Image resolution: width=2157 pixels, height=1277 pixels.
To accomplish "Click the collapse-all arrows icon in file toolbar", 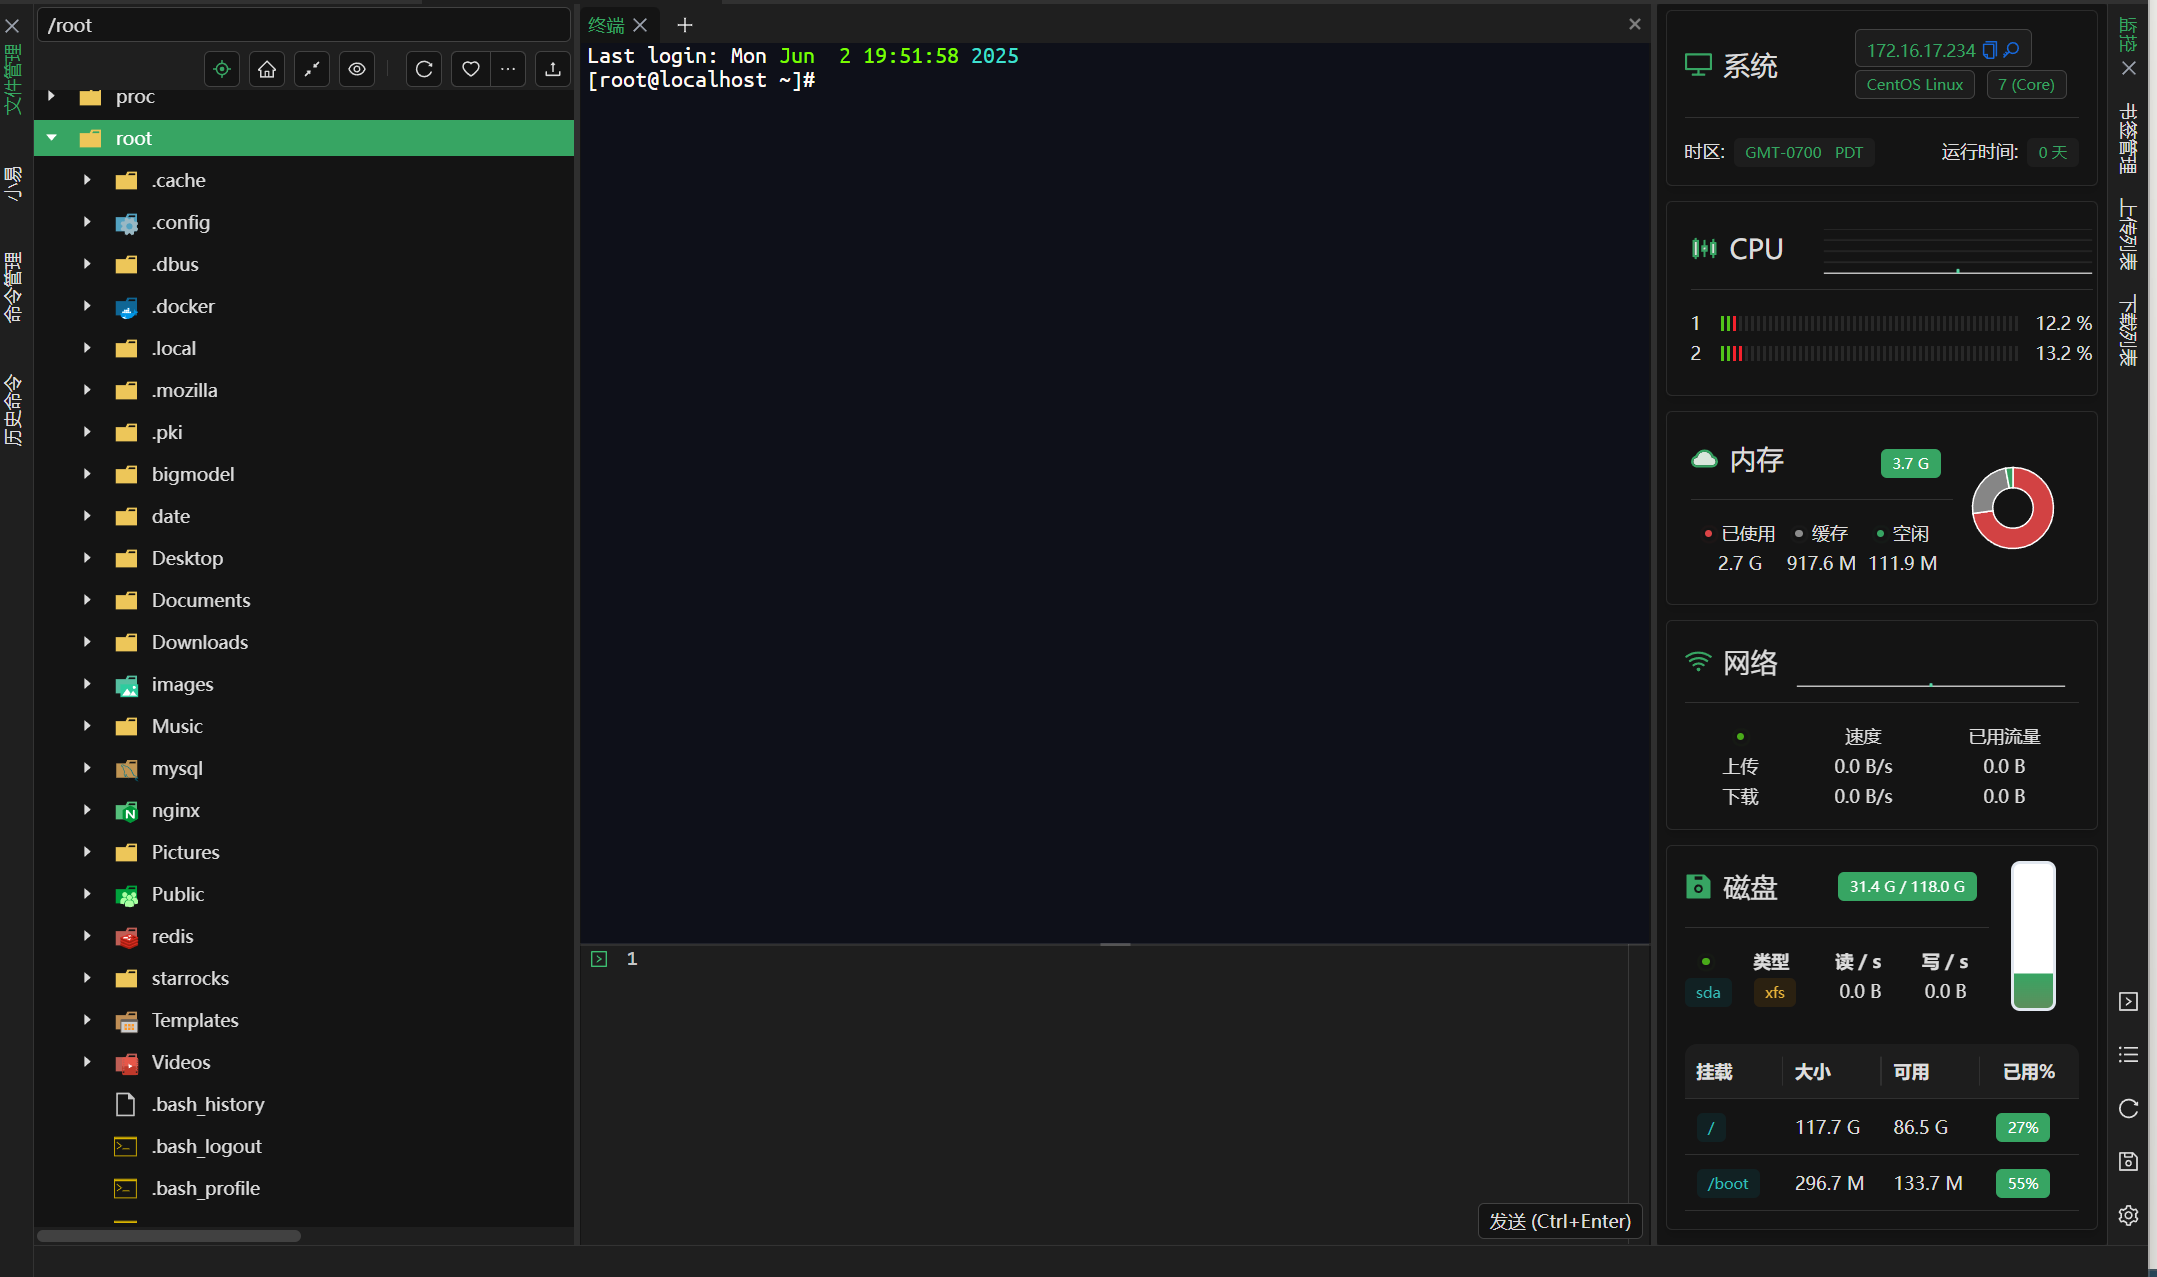I will 312,69.
